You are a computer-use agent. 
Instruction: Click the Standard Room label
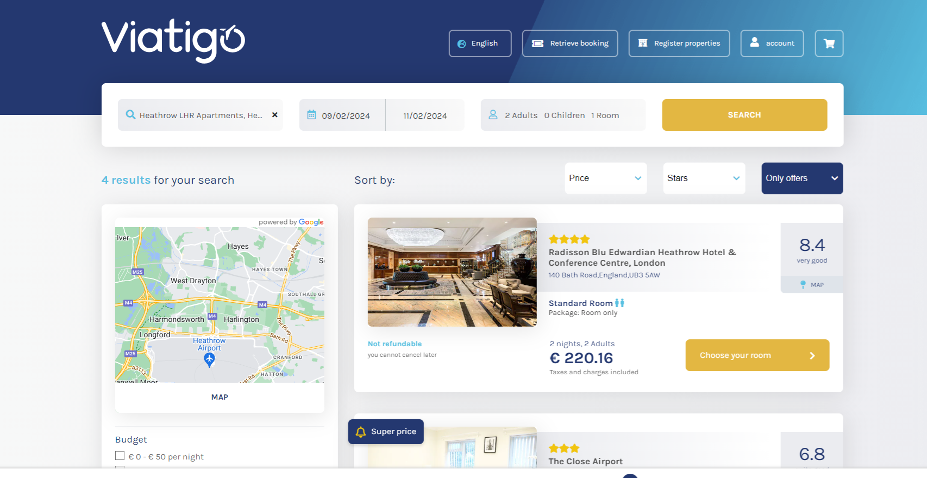pyautogui.click(x=580, y=303)
